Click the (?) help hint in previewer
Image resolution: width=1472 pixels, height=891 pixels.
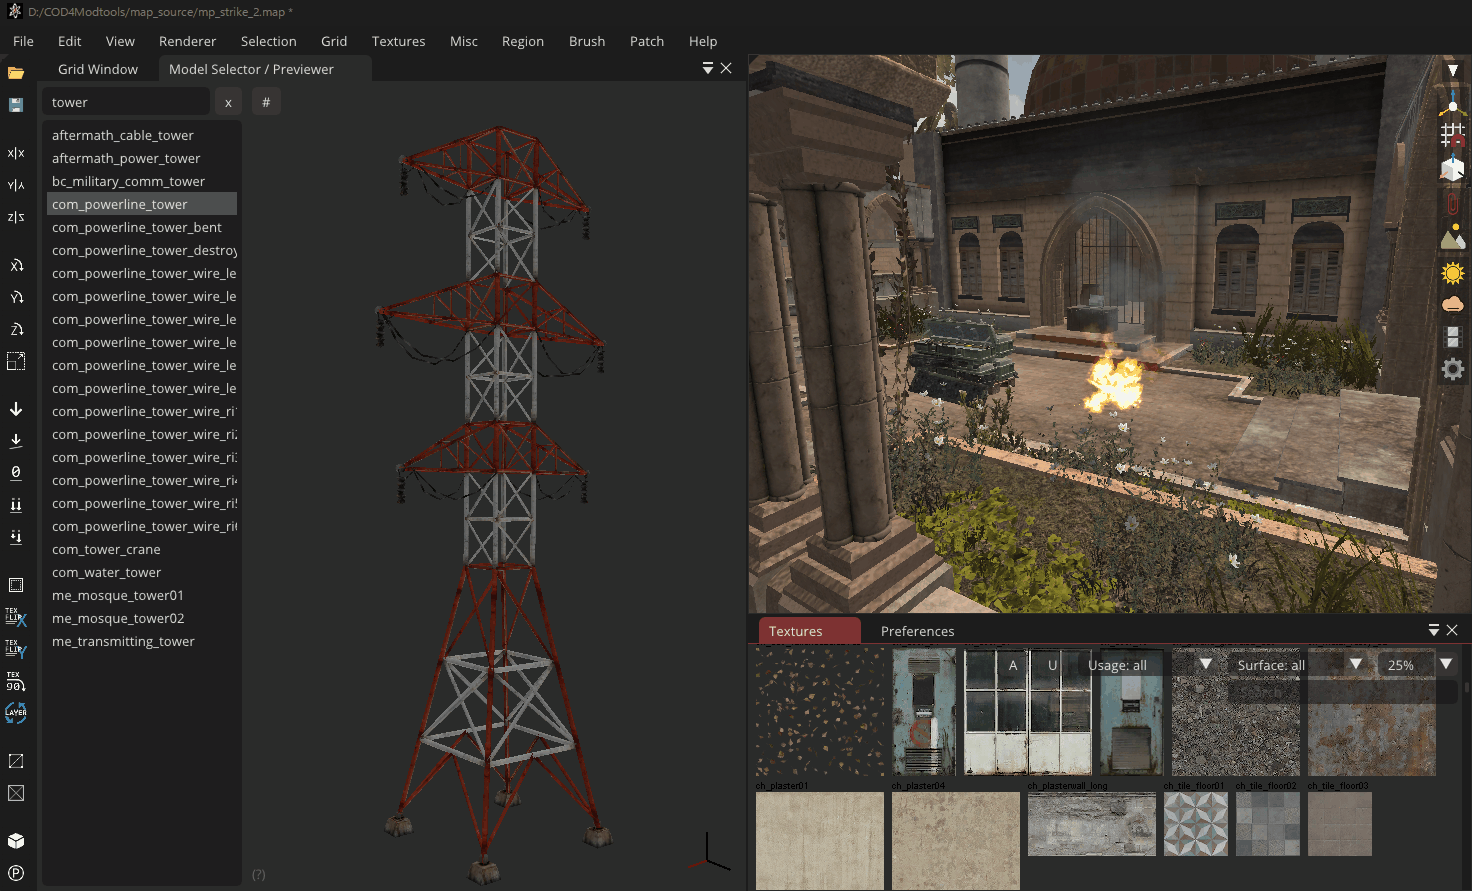[259, 875]
